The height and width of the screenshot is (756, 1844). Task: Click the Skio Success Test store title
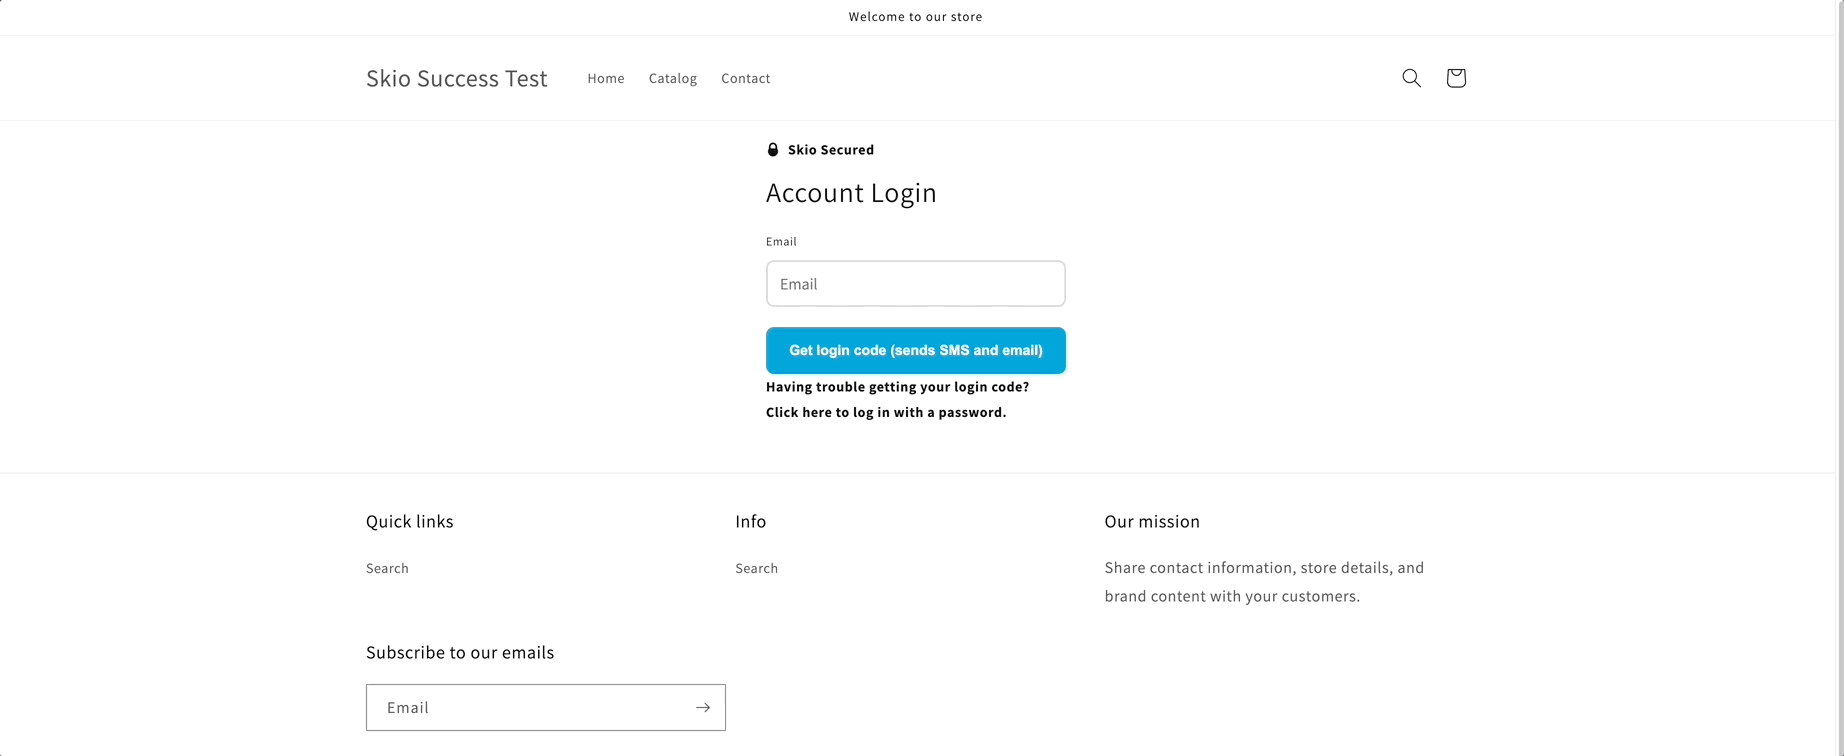[457, 78]
